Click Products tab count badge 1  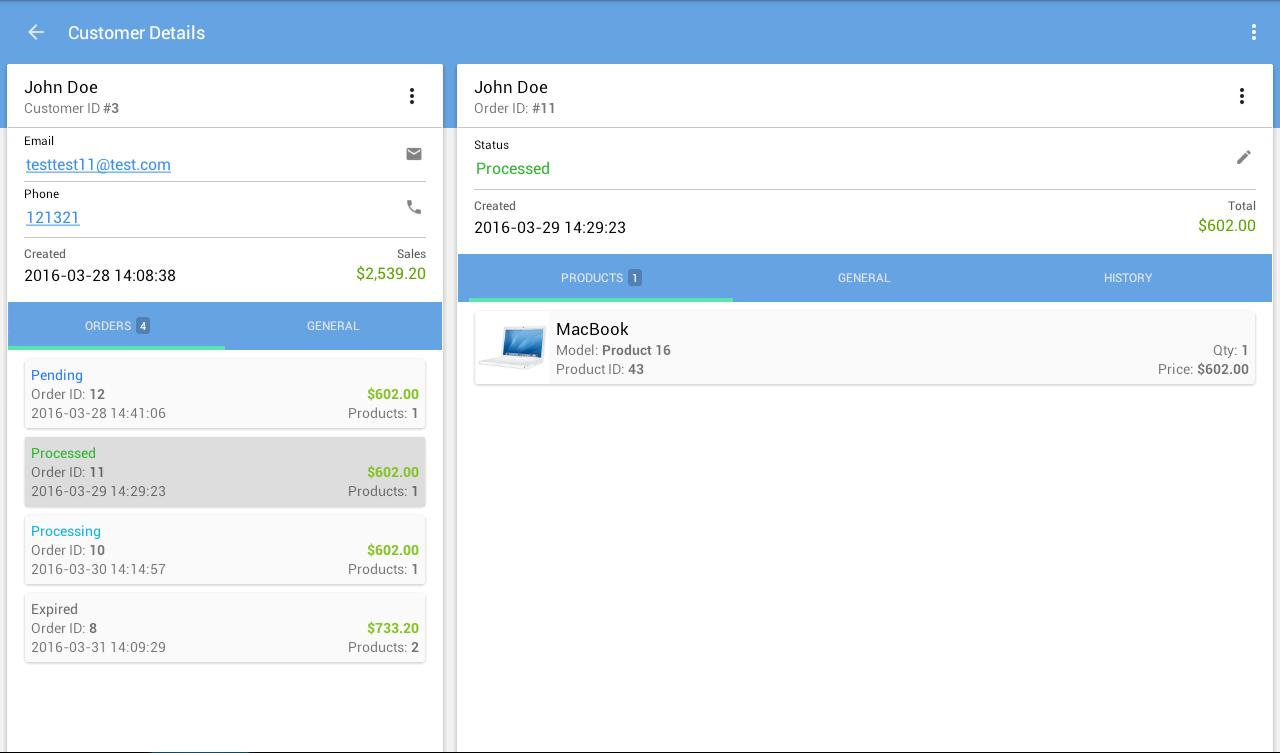click(635, 278)
